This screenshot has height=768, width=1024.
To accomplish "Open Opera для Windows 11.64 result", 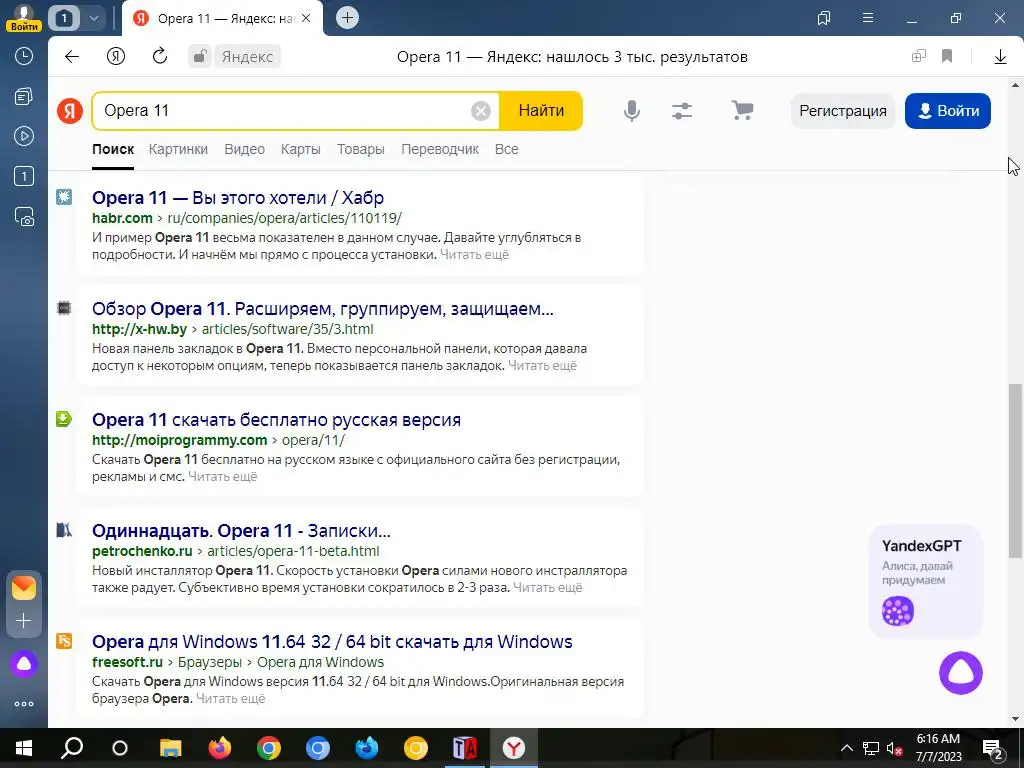I will point(332,641).
